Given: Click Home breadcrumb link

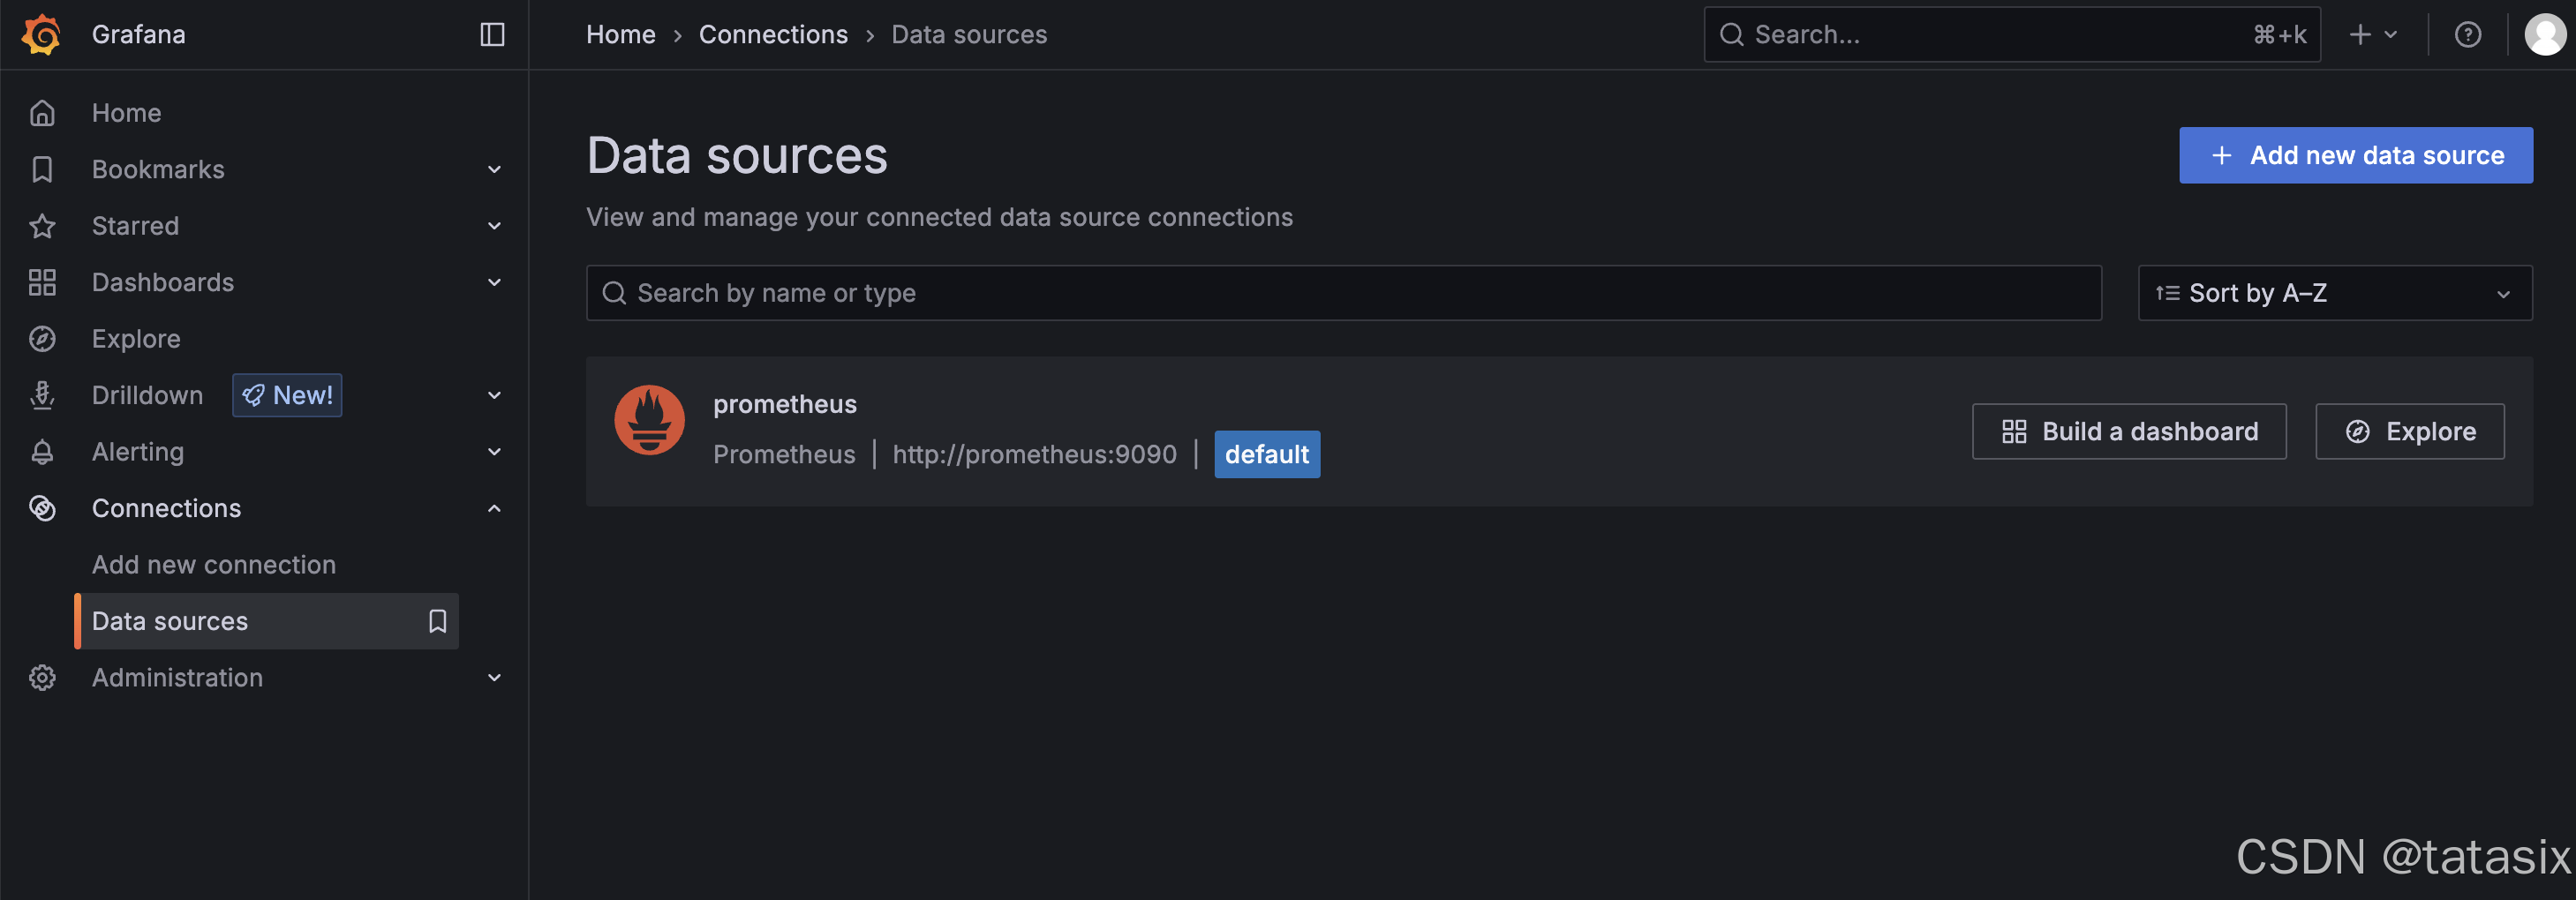Looking at the screenshot, I should 620,34.
